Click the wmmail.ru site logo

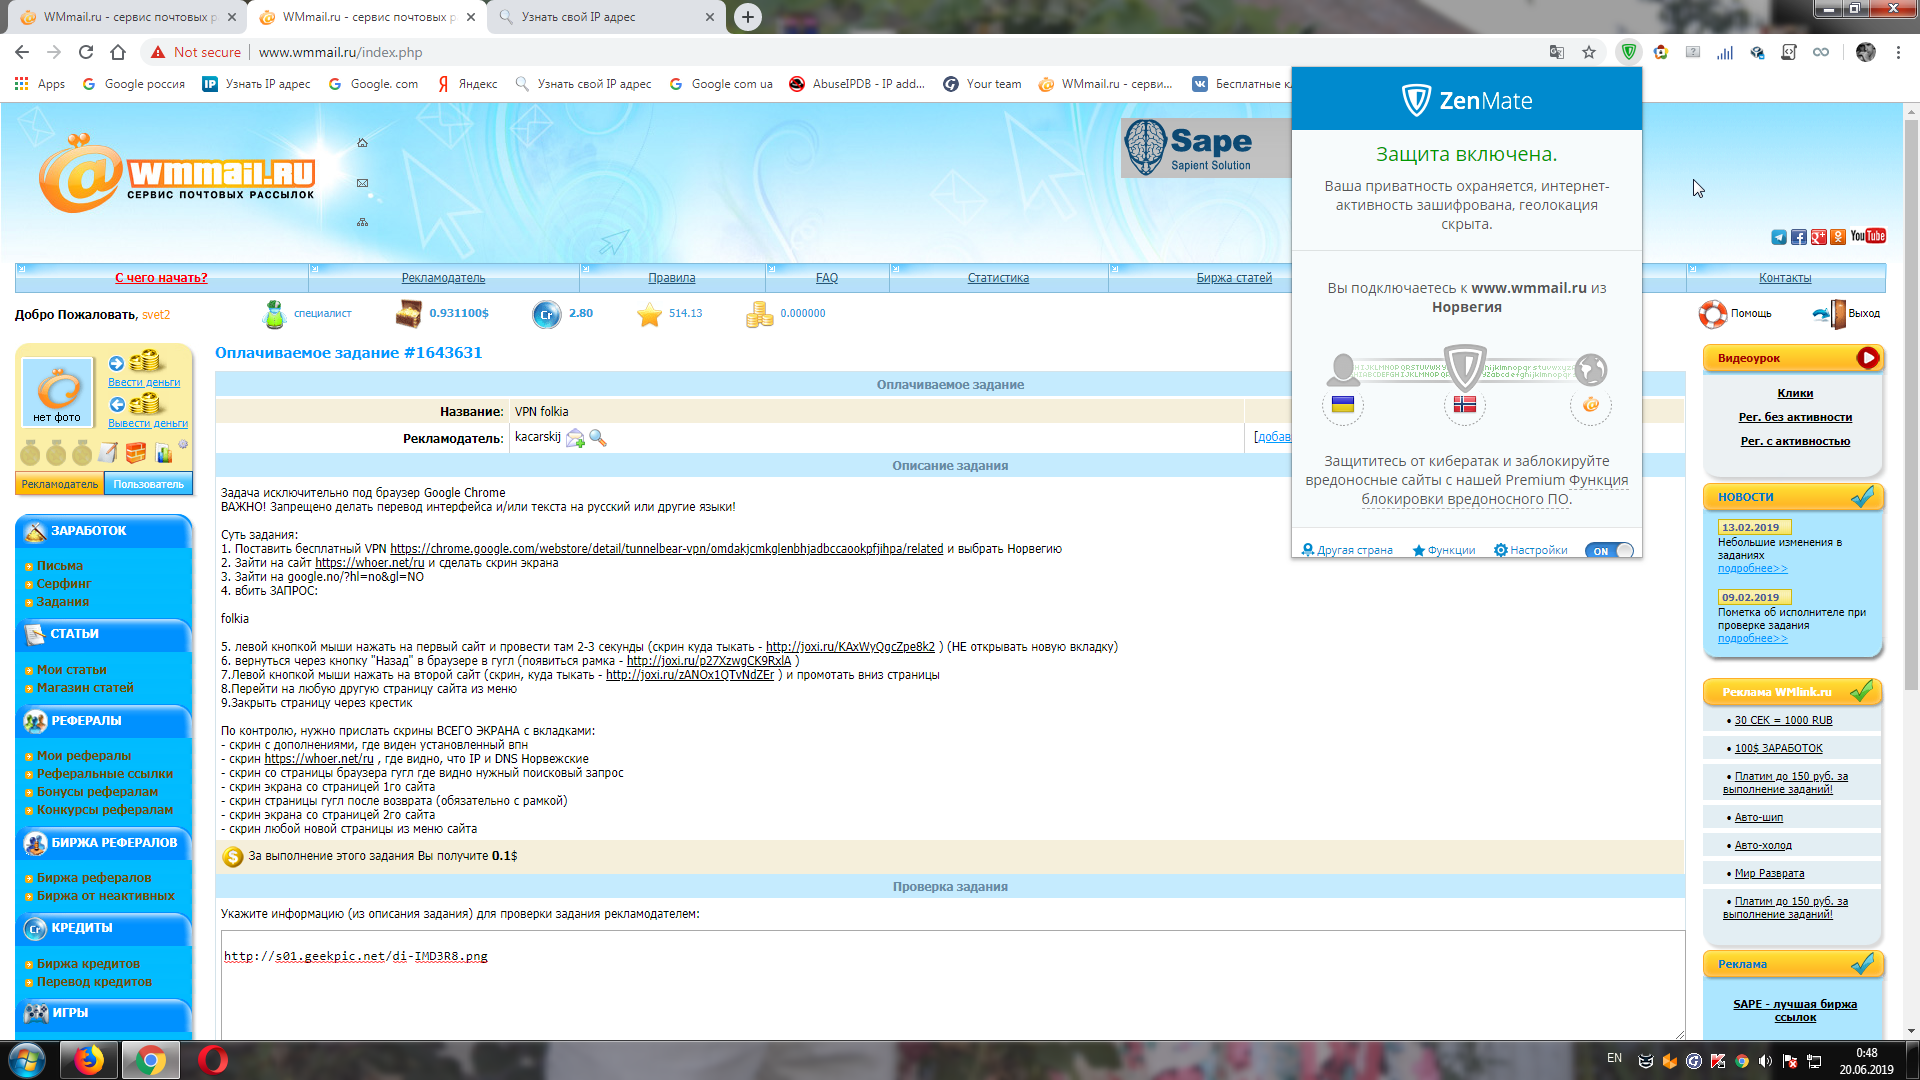pyautogui.click(x=178, y=174)
